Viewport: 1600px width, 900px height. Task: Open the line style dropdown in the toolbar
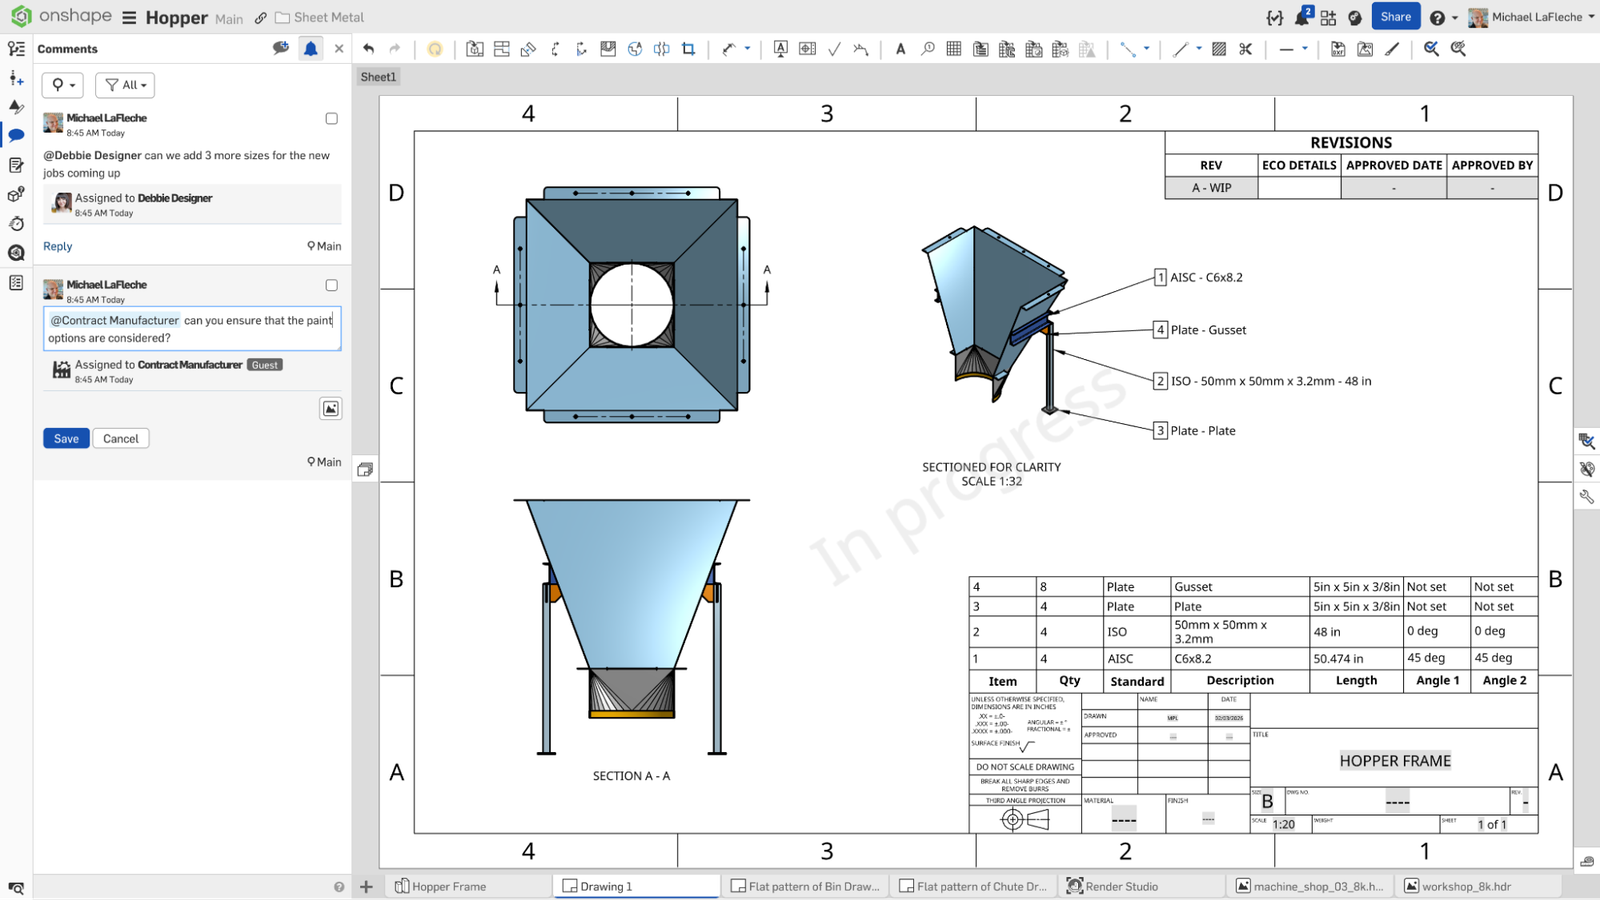[x=1304, y=48]
